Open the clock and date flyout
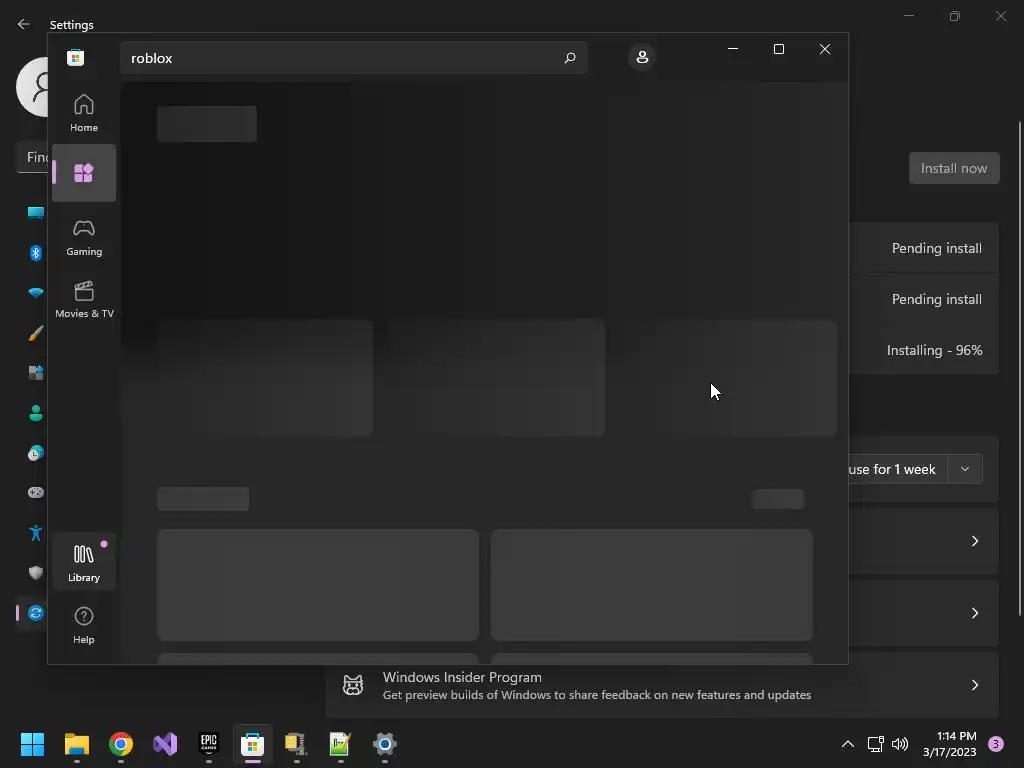This screenshot has width=1024, height=768. tap(950, 744)
